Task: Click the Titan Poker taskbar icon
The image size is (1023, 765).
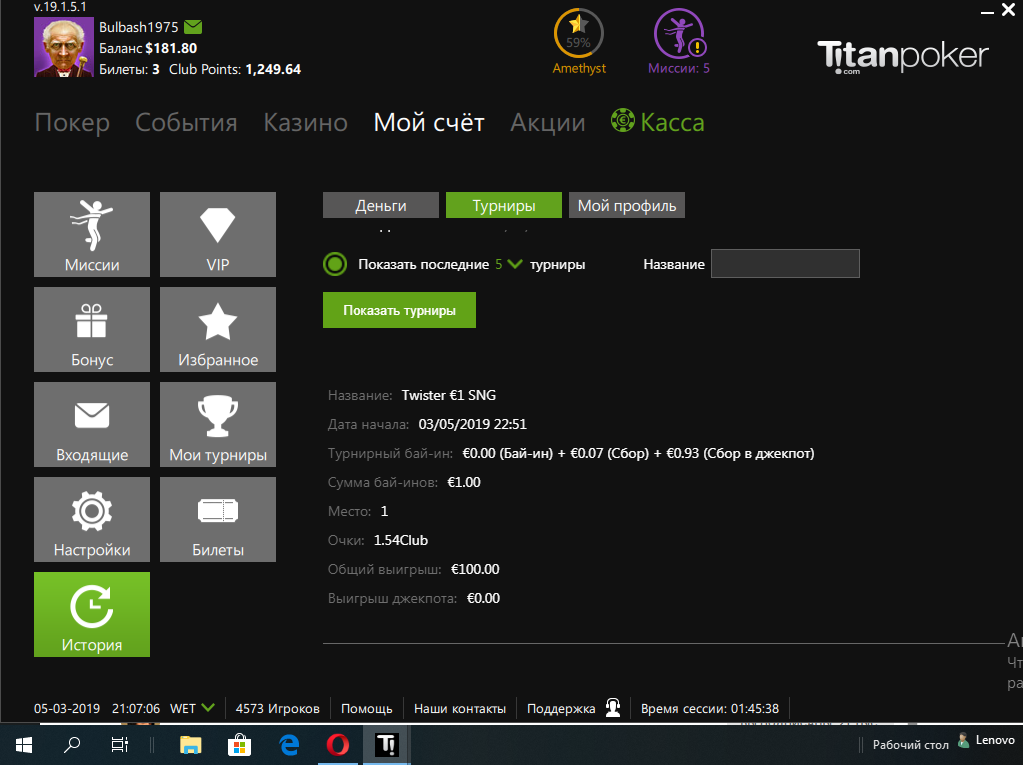Action: tap(386, 745)
